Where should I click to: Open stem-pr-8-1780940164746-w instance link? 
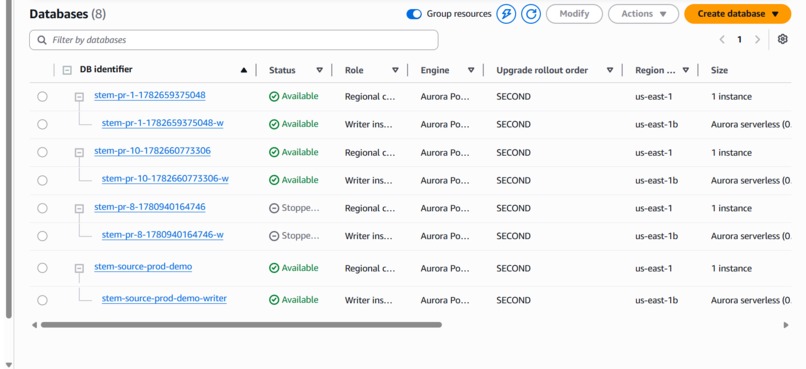pyautogui.click(x=162, y=234)
